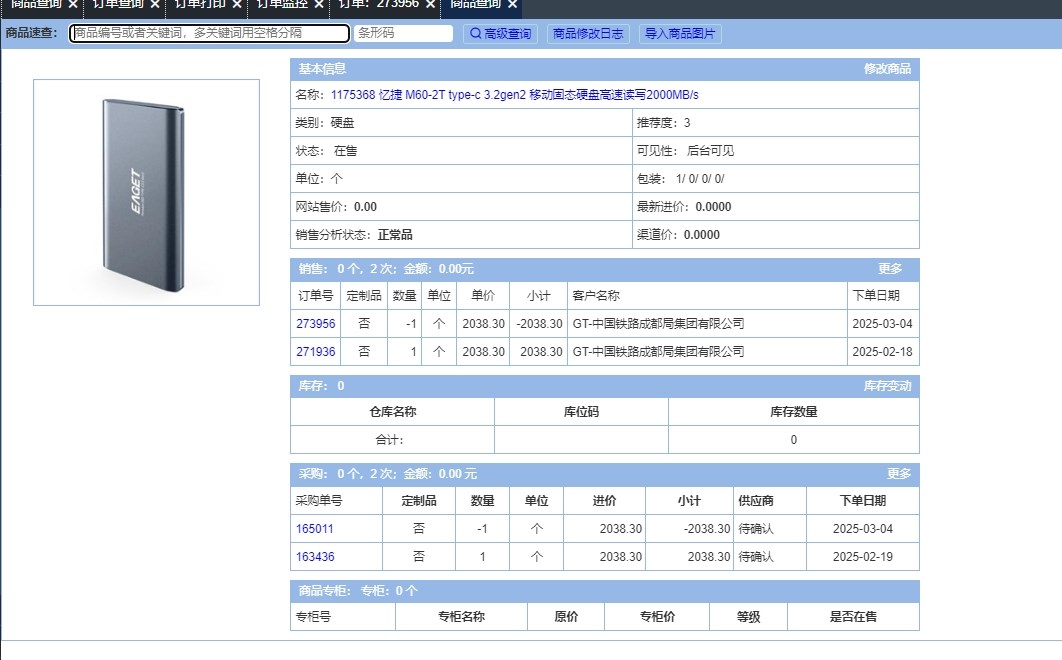Viewport: 1062px width, 660px height.
Task: Click the 渠道价: 0.0000 cell
Action: click(776, 234)
